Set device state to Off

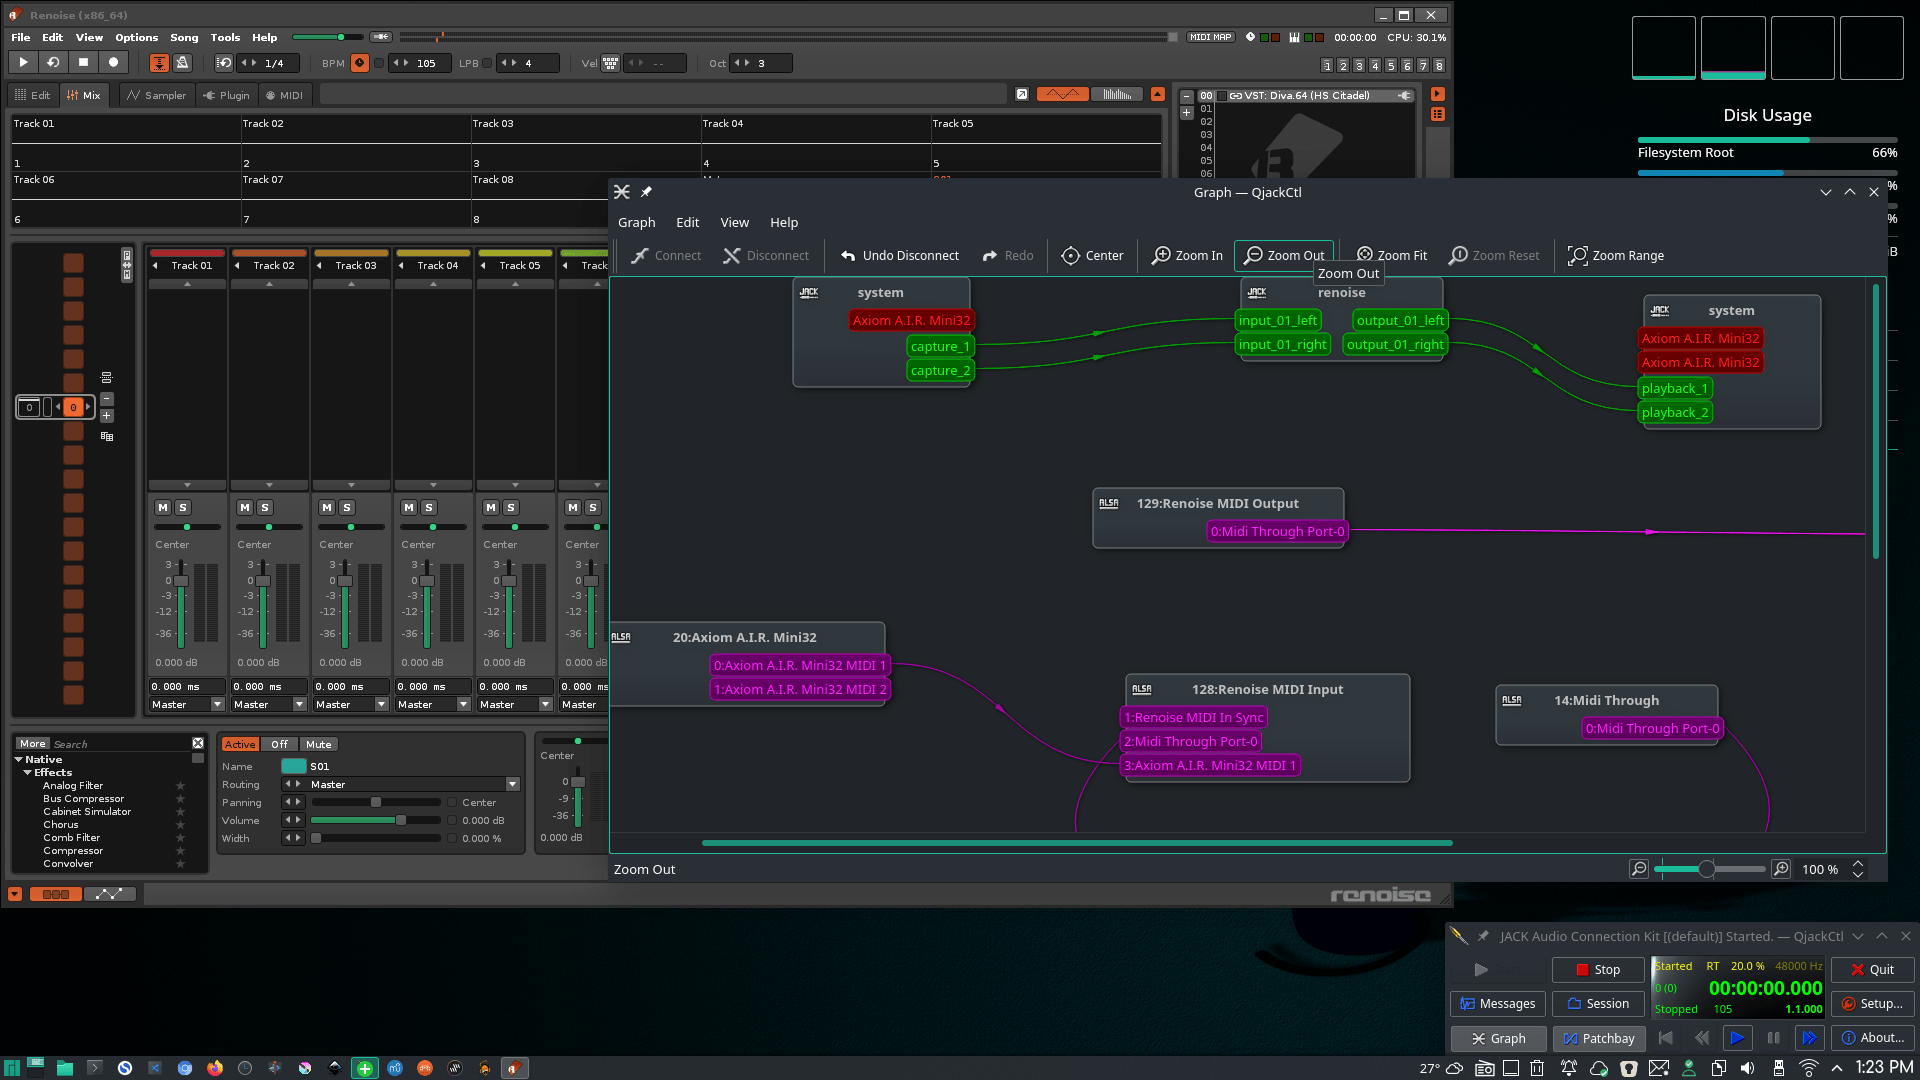click(279, 745)
